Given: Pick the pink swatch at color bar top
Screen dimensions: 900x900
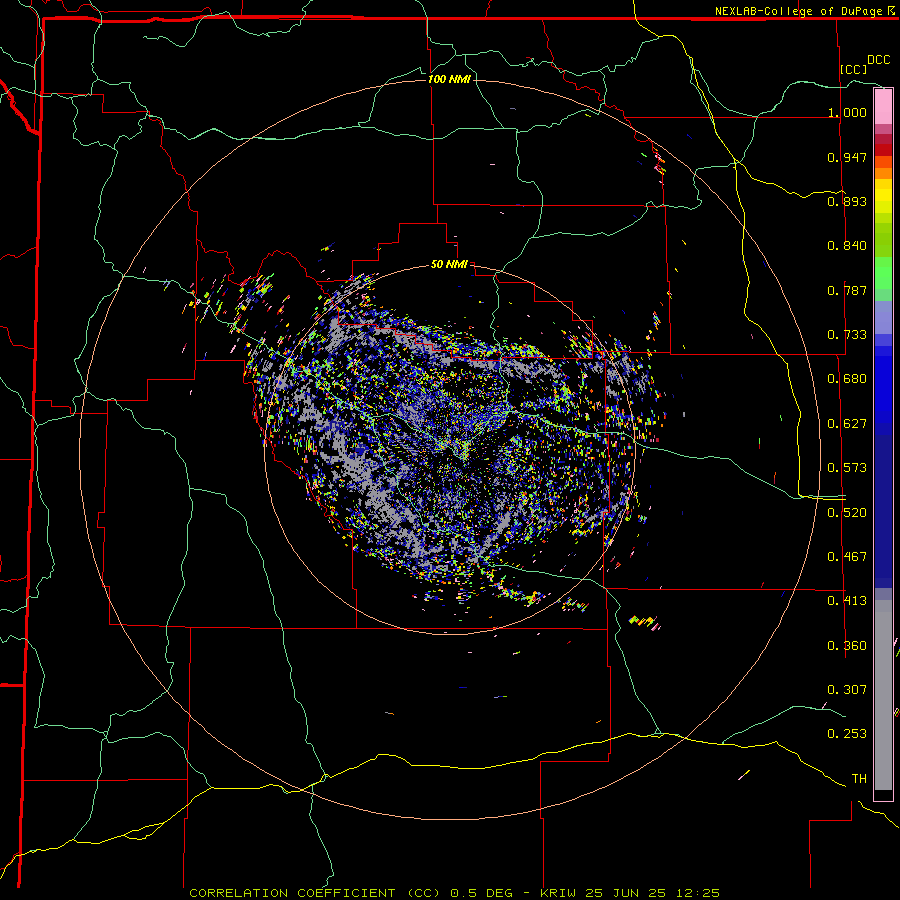Looking at the screenshot, I should coord(883,106).
